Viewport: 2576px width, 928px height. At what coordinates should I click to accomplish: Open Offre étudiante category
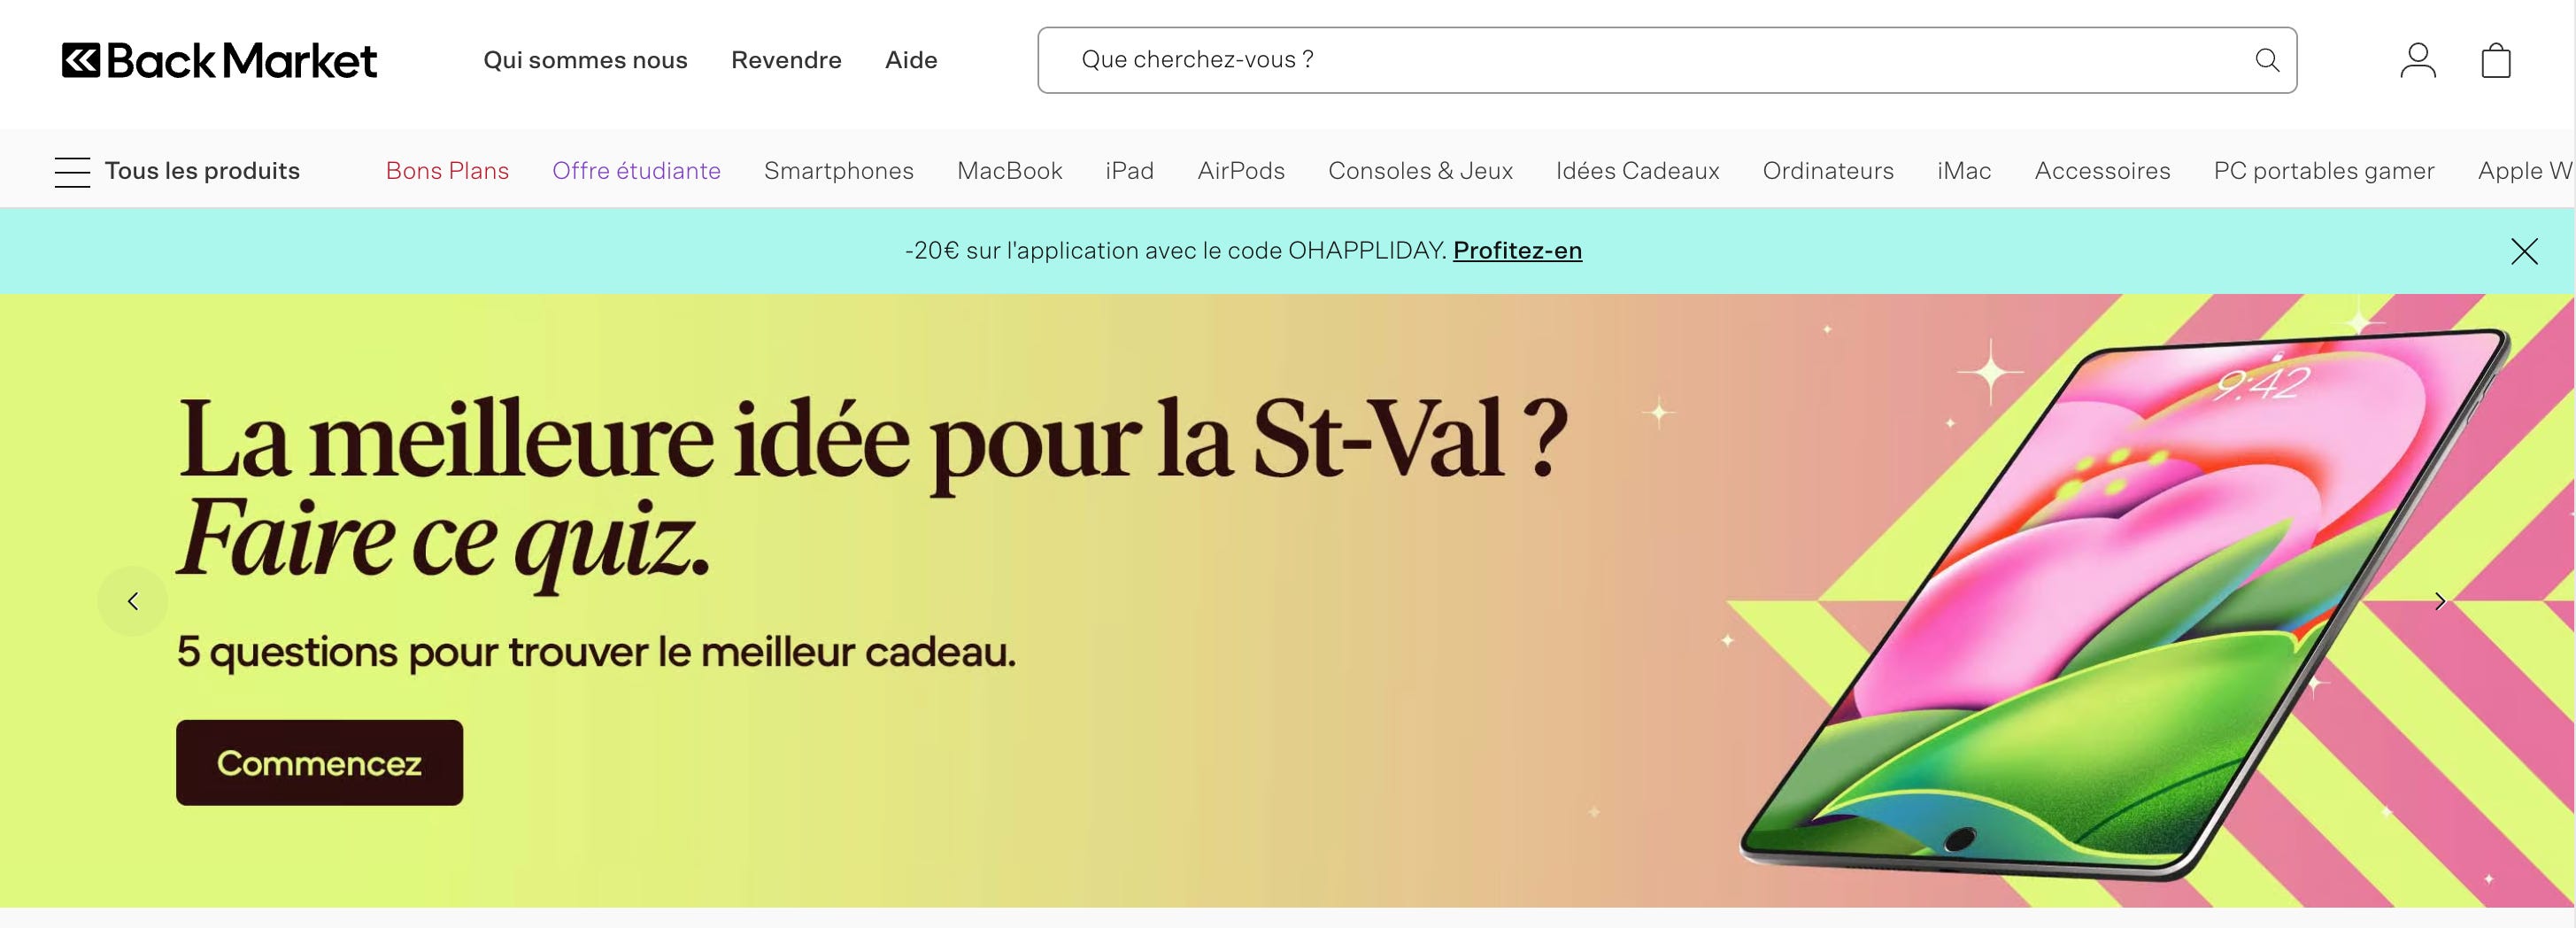[x=636, y=171]
